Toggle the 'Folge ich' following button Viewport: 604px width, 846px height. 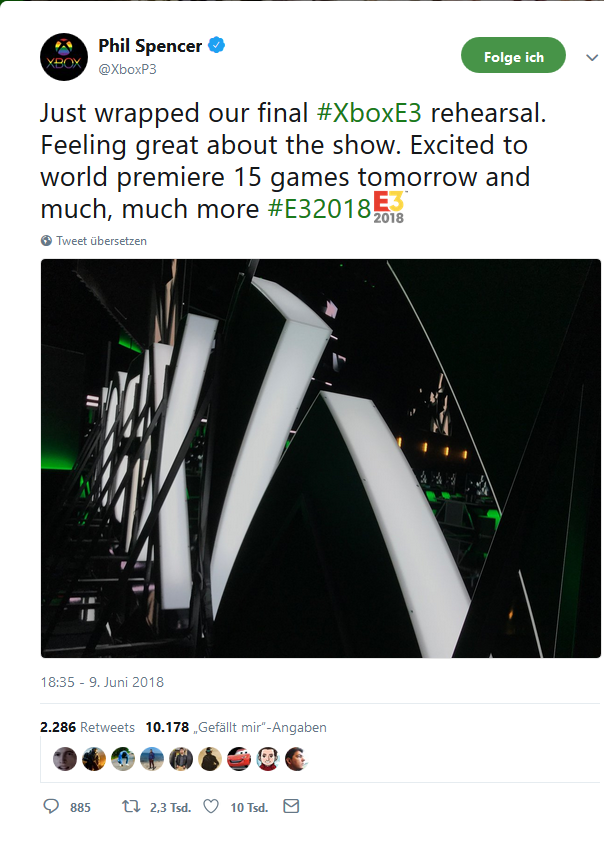point(513,57)
